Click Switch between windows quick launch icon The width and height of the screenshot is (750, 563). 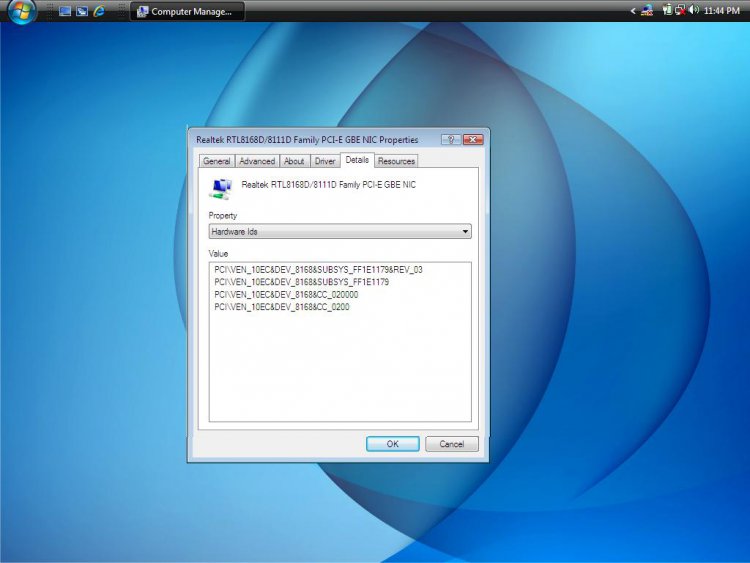tap(82, 11)
